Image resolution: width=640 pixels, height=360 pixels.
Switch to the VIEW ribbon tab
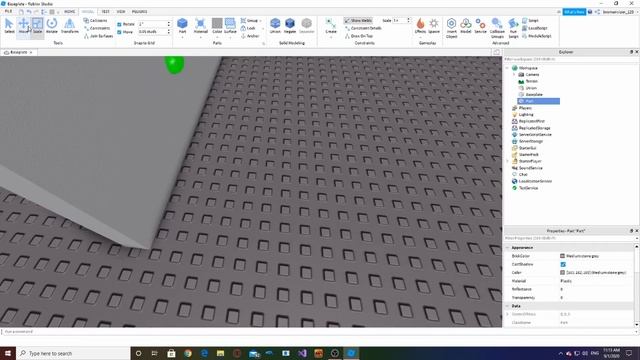121,11
